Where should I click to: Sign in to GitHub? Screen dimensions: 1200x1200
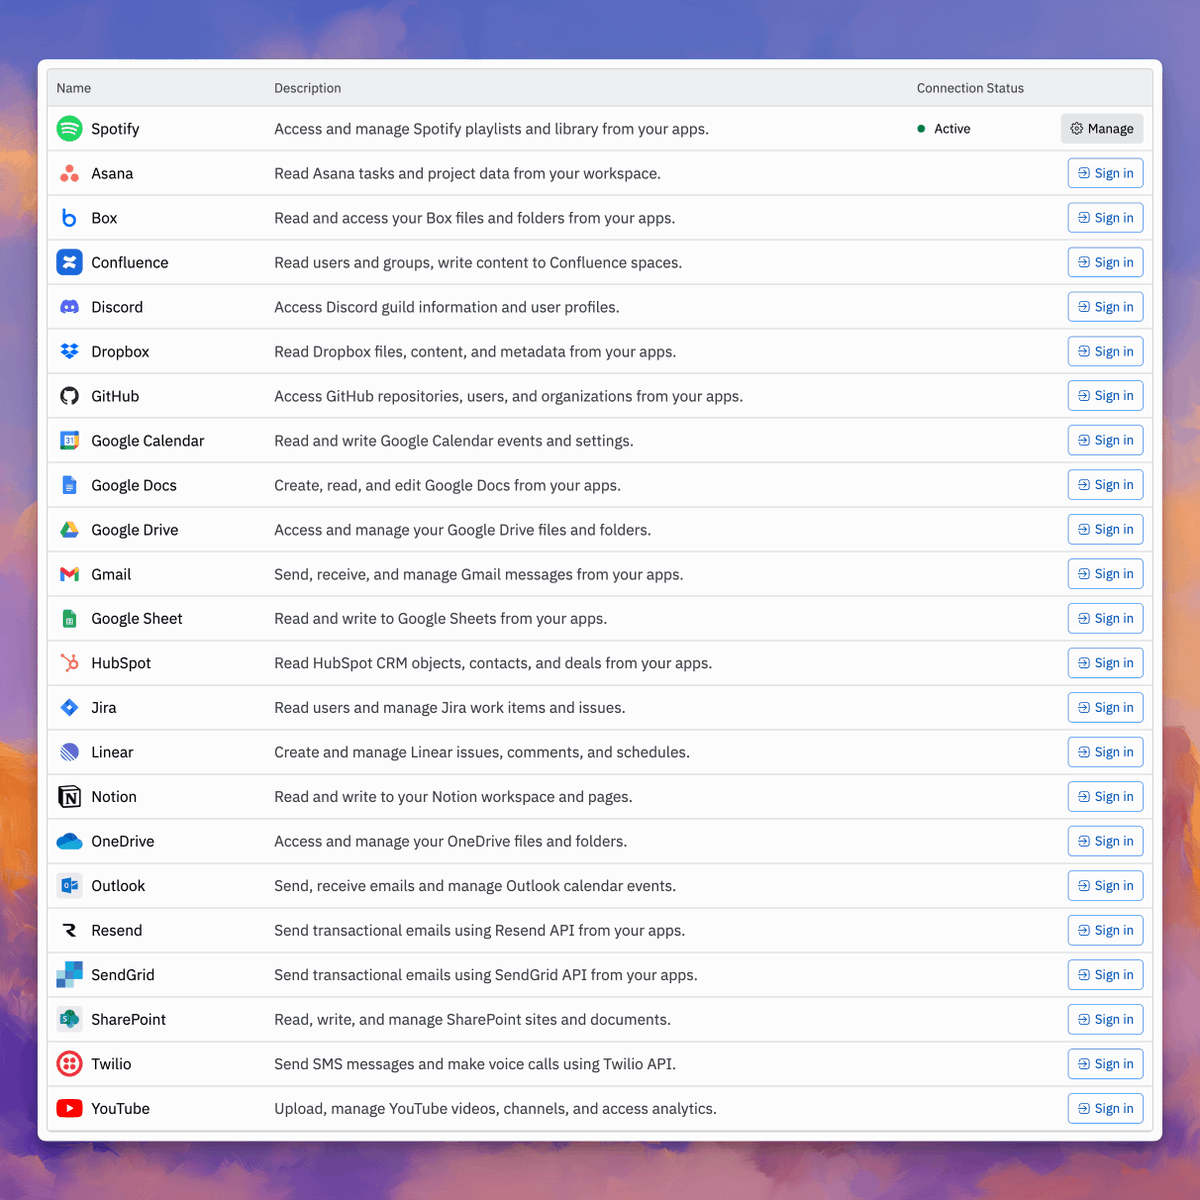(x=1105, y=396)
